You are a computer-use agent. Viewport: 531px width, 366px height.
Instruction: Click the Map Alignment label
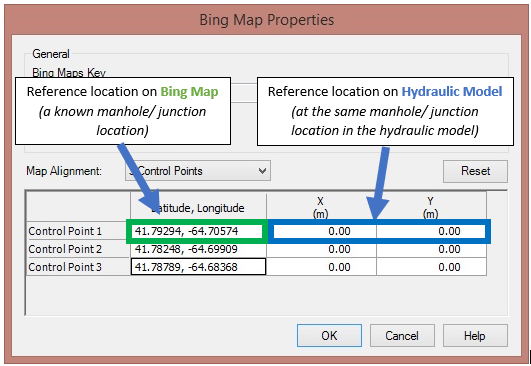coord(64,171)
